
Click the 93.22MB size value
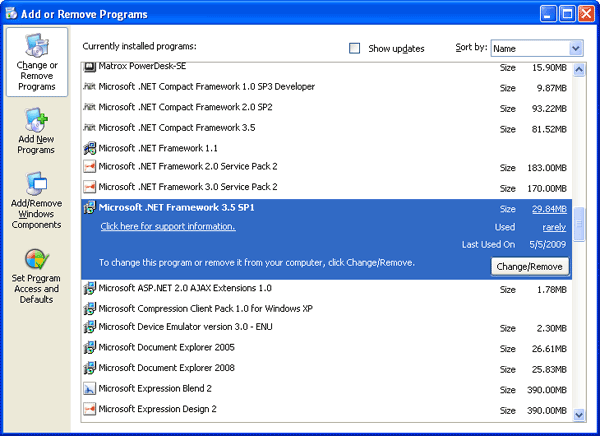click(x=549, y=109)
